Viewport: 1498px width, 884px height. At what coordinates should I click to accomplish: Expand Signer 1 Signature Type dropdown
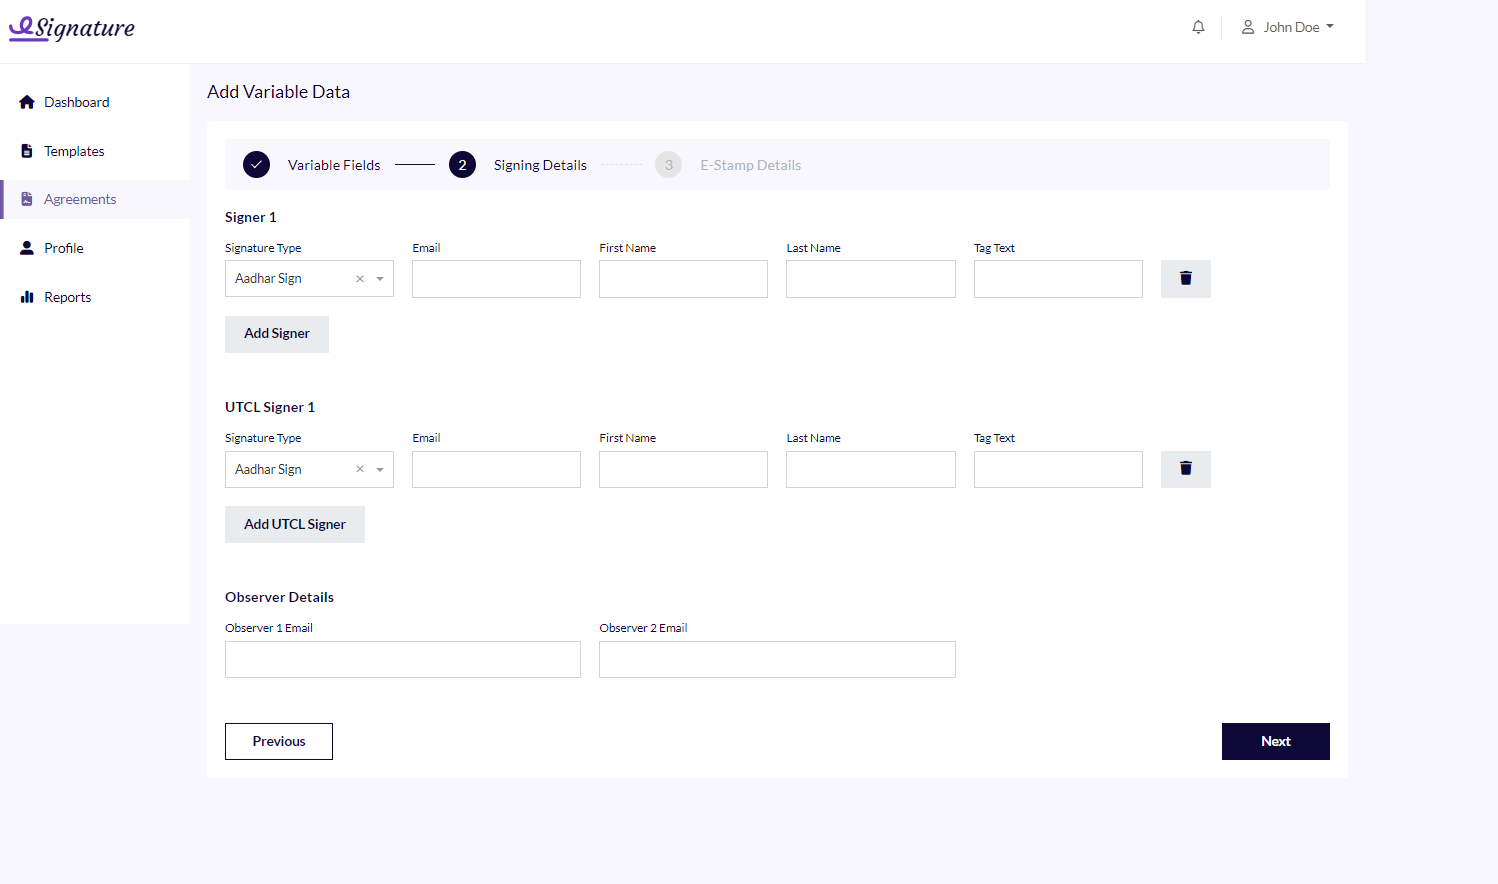click(x=380, y=279)
